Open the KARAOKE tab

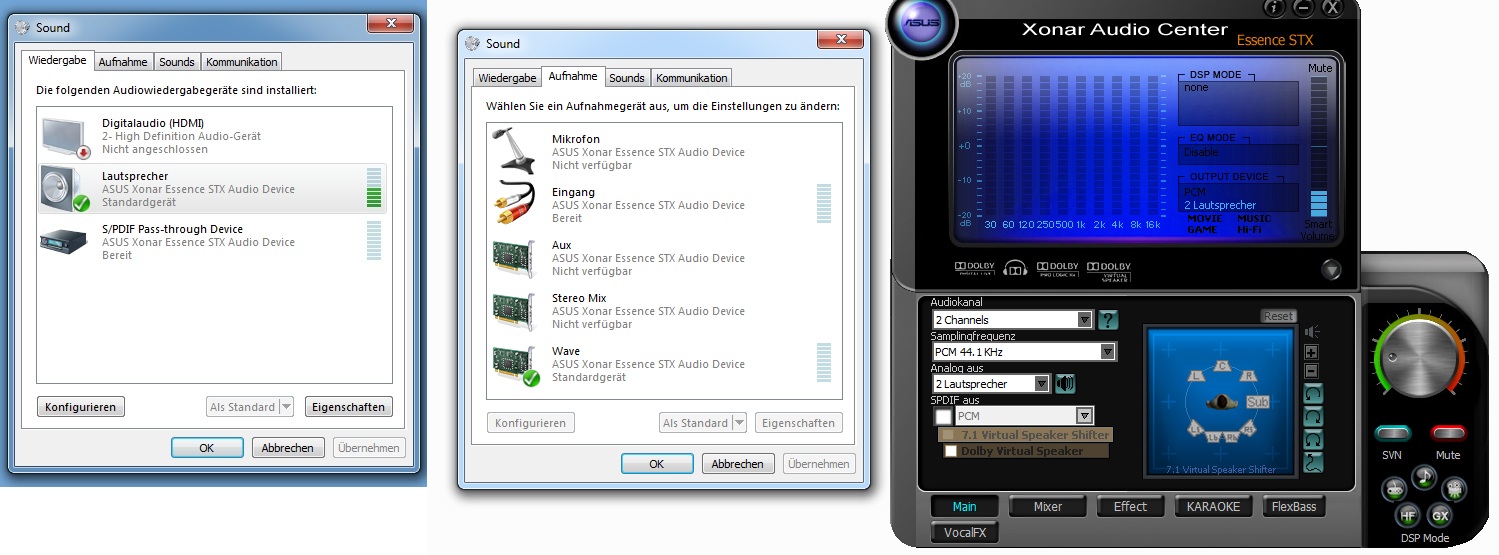click(x=1213, y=507)
